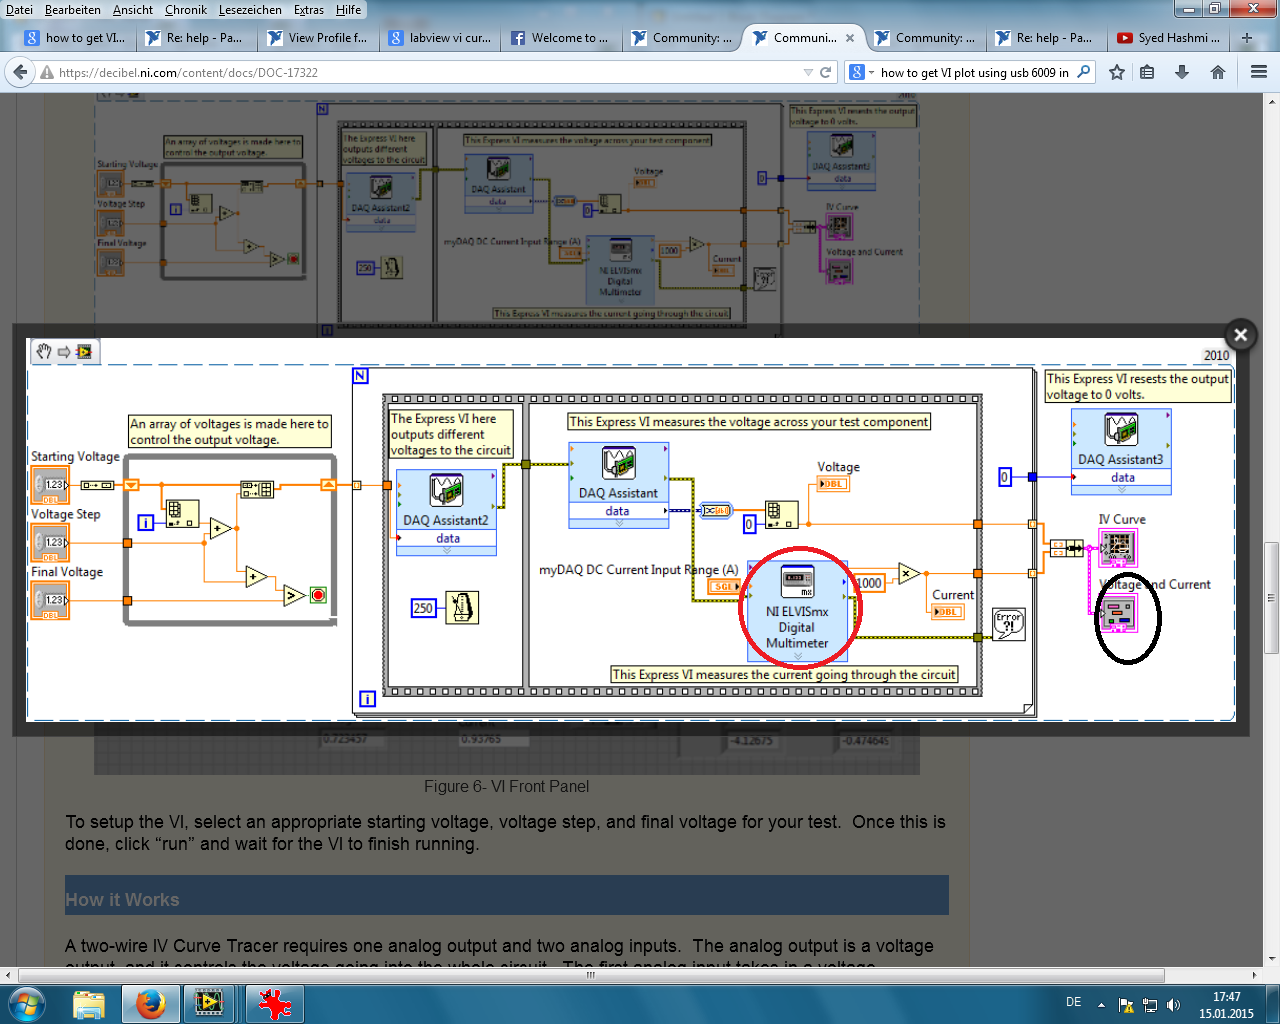1280x1024 pixels.
Task: Click the convert from dynamic data node
Action: (x=715, y=510)
